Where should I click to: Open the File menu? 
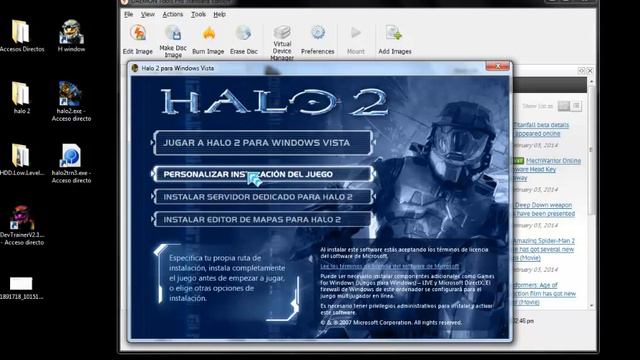tap(129, 14)
